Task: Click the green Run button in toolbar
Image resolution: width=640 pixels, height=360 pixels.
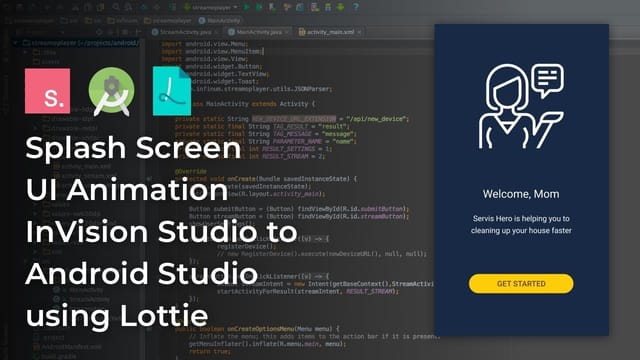Action: tap(247, 7)
